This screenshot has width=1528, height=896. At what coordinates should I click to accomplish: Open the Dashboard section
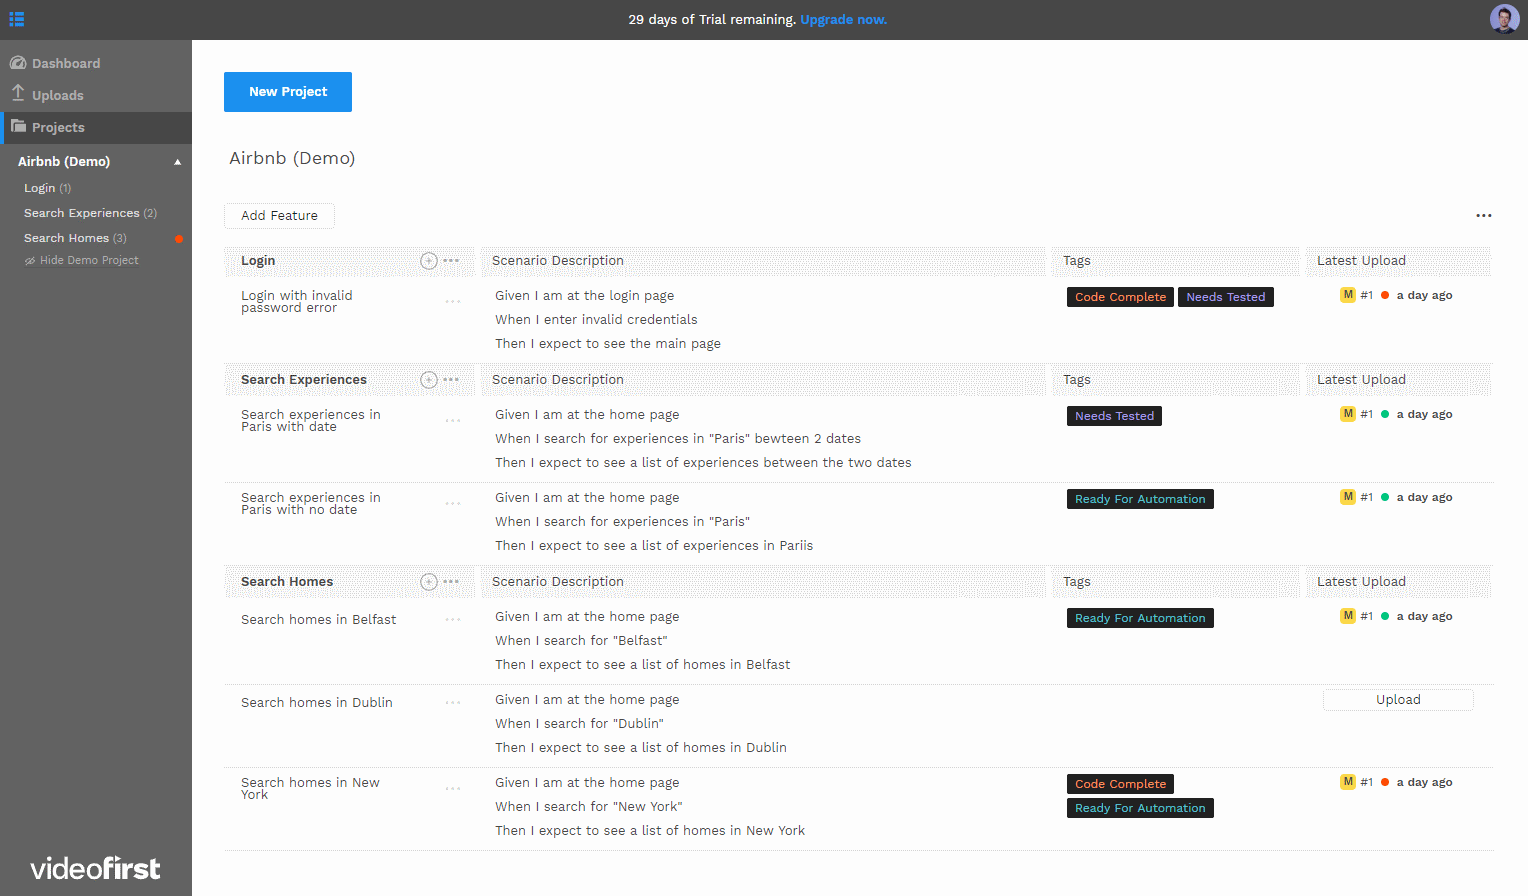(x=66, y=63)
